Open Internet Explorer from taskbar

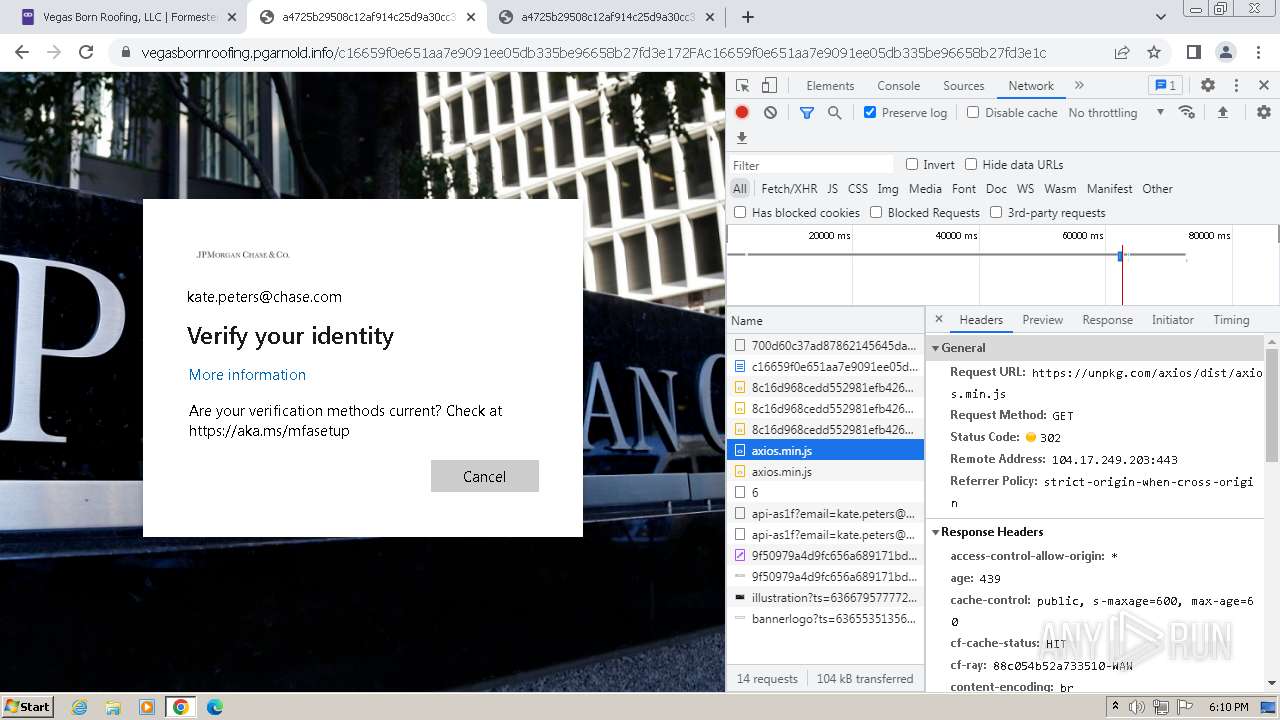pos(79,707)
